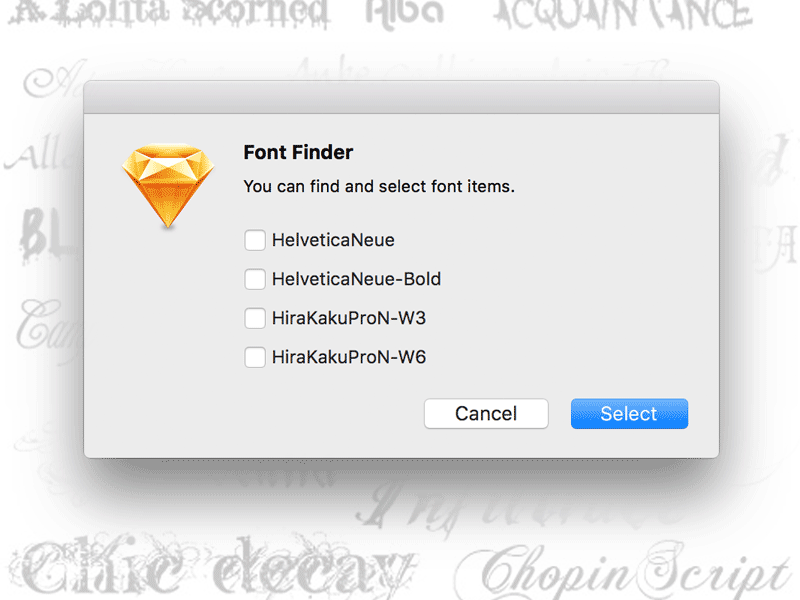Viewport: 800px width, 600px height.
Task: Click the Chic decay font sample
Action: point(209,567)
